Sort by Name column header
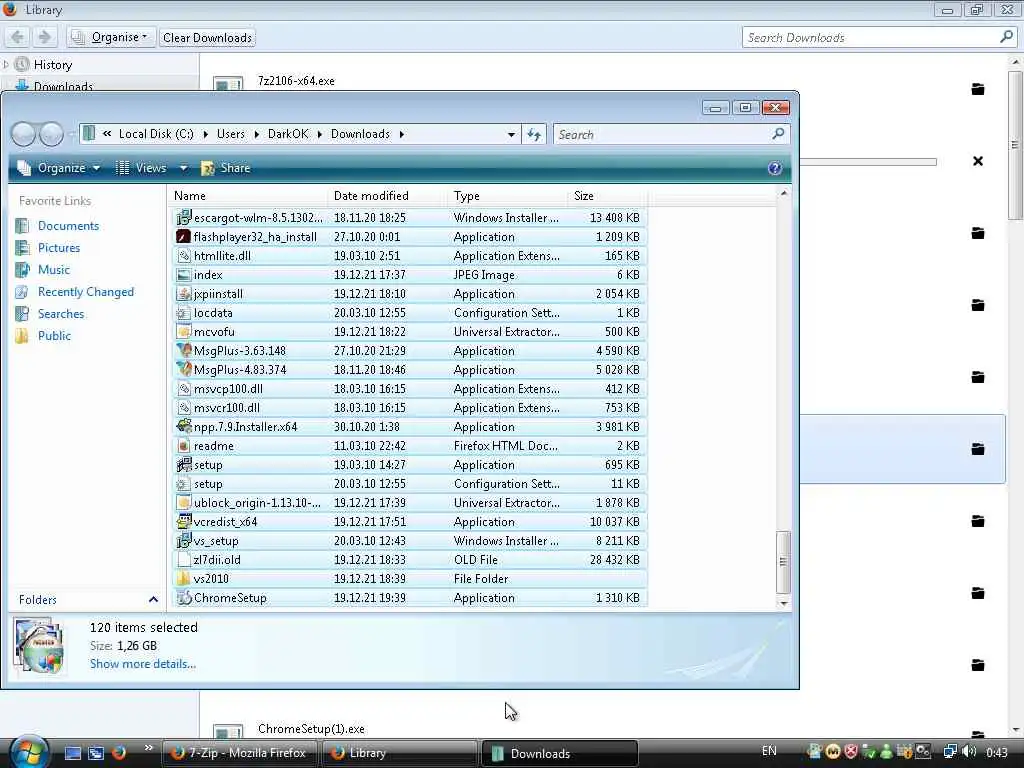The width and height of the screenshot is (1024, 768). 248,196
